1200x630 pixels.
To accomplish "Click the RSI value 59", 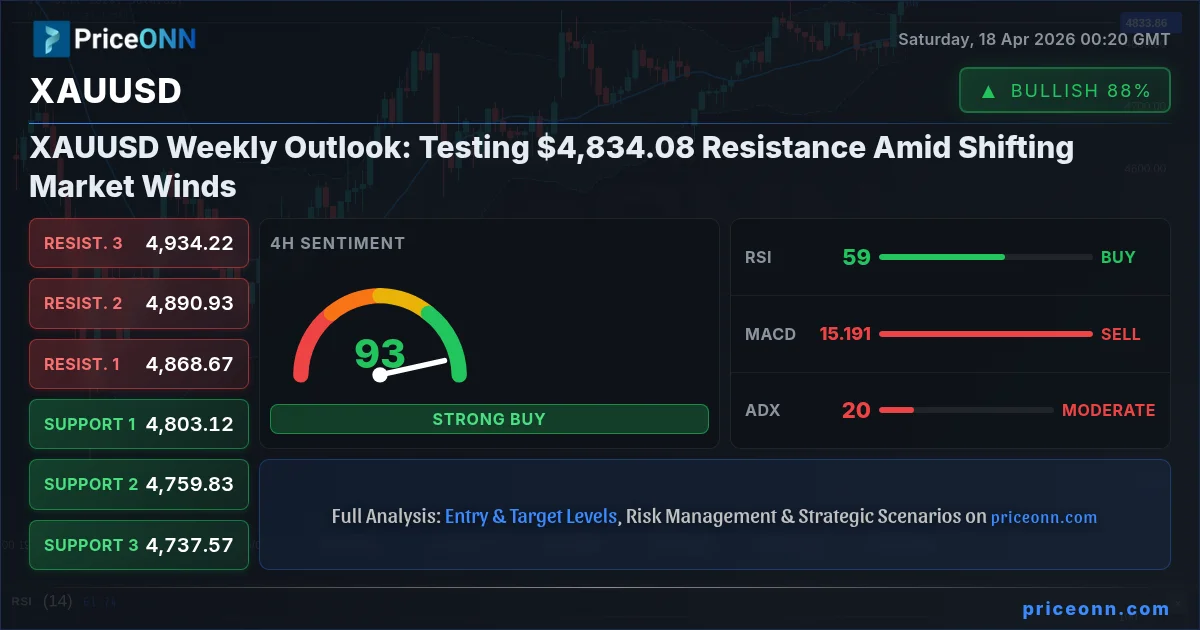I will pyautogui.click(x=856, y=257).
